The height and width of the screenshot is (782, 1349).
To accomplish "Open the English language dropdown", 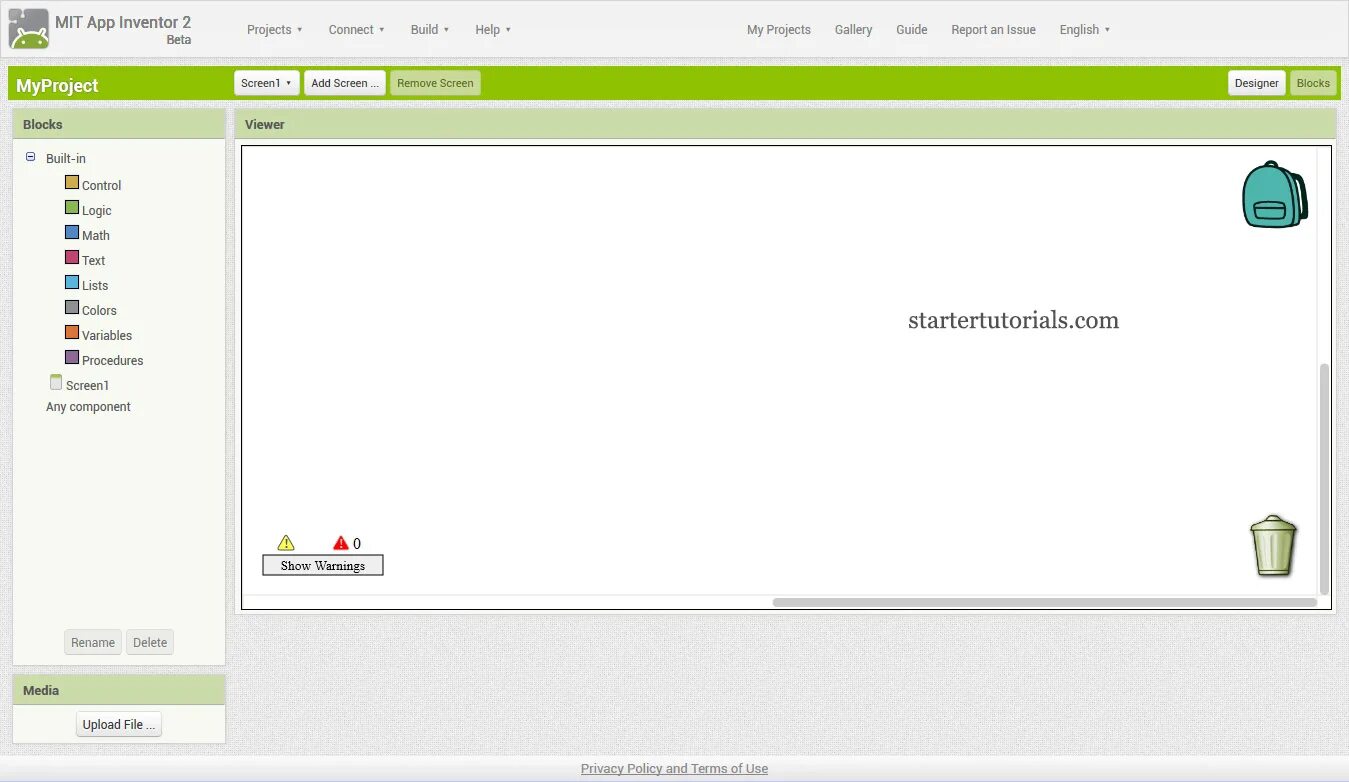I will [1084, 30].
